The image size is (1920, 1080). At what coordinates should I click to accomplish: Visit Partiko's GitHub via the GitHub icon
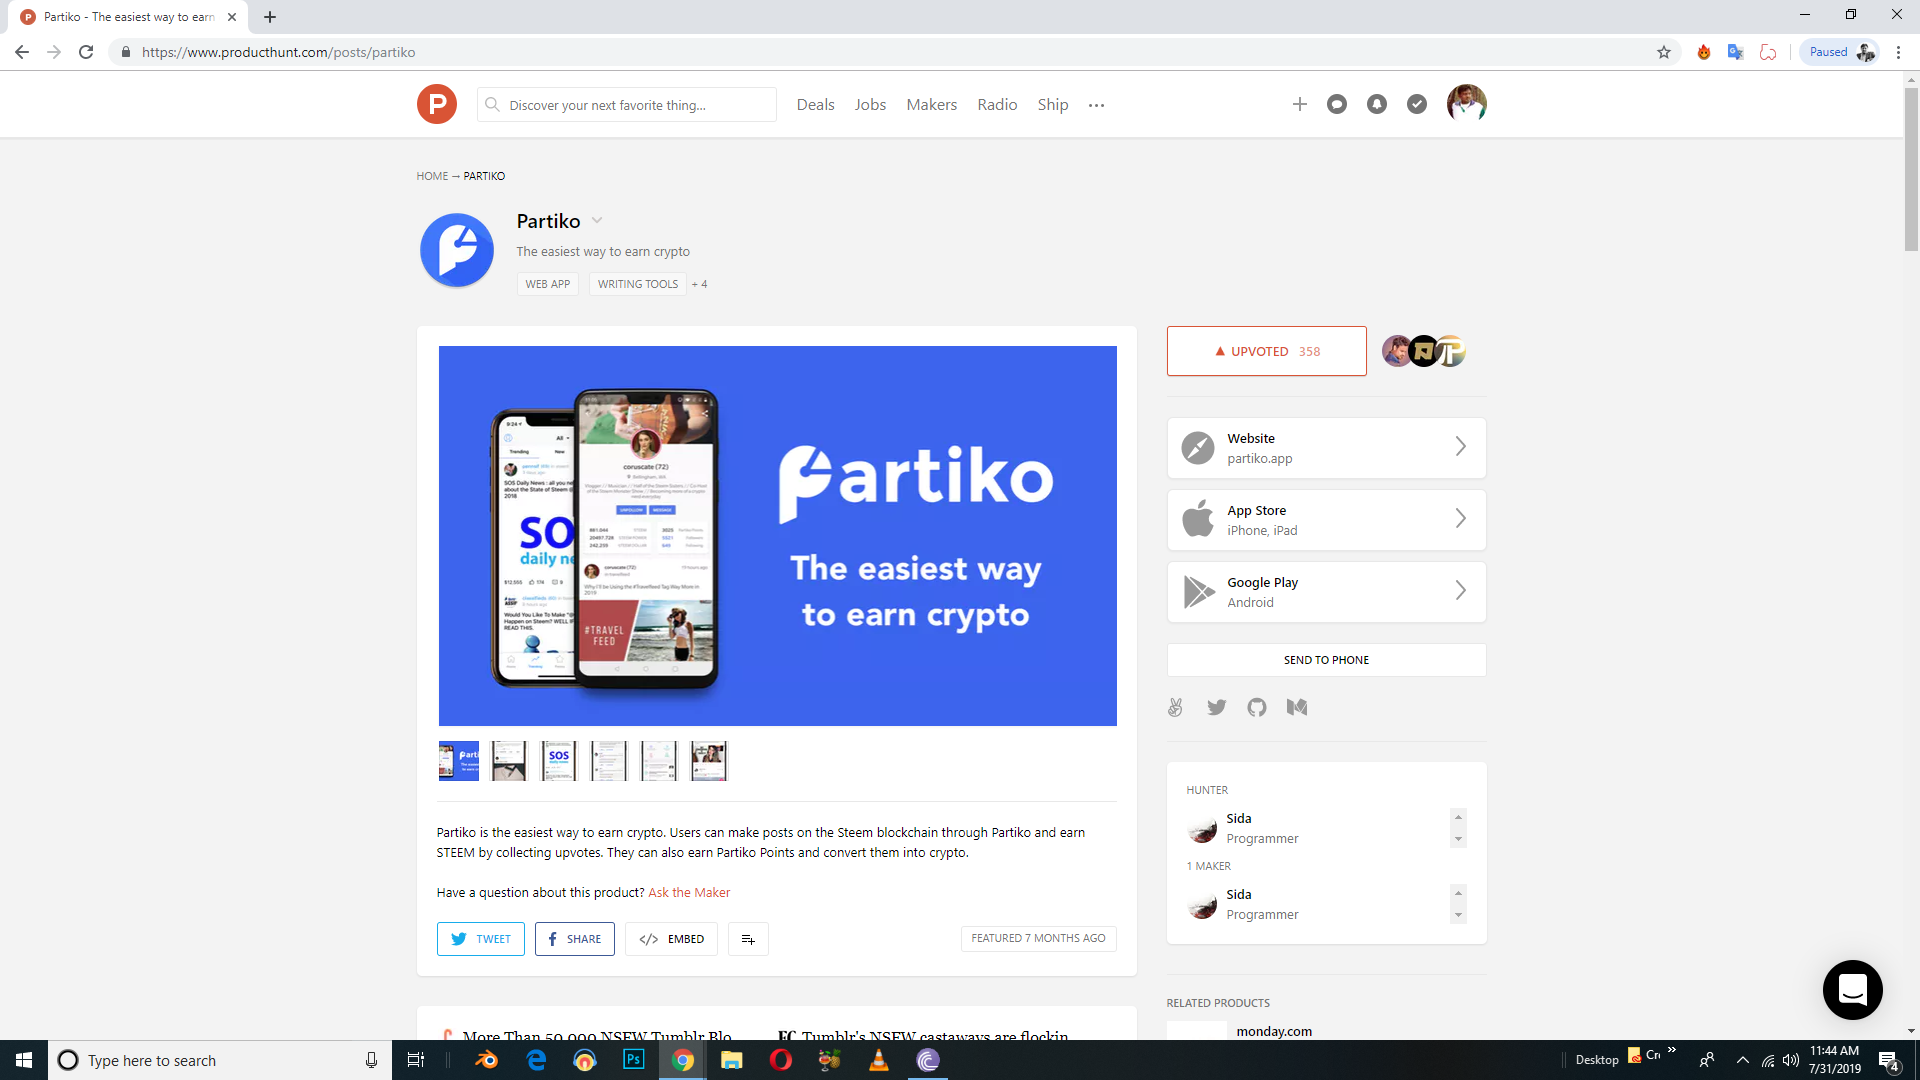pyautogui.click(x=1257, y=707)
